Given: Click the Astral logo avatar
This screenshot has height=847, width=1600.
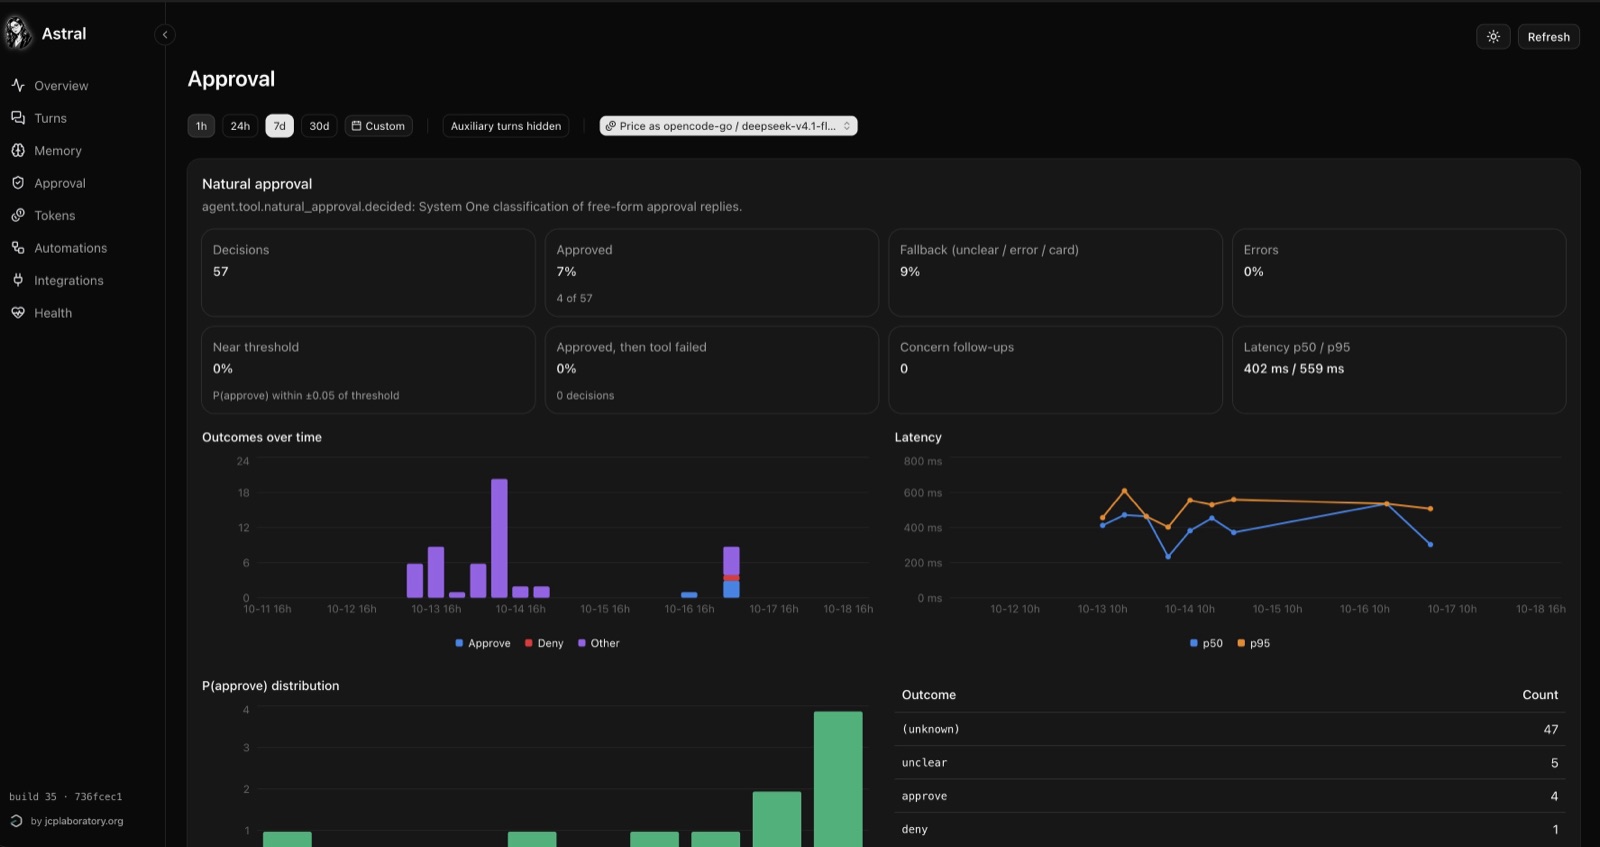Looking at the screenshot, I should (x=18, y=33).
